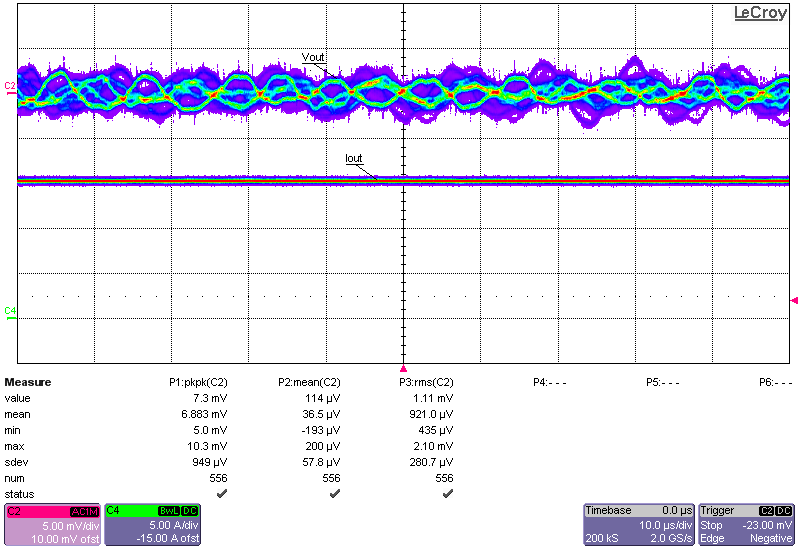The width and height of the screenshot is (800, 547).
Task: Open the C2 channel descriptor box
Action: point(52,524)
